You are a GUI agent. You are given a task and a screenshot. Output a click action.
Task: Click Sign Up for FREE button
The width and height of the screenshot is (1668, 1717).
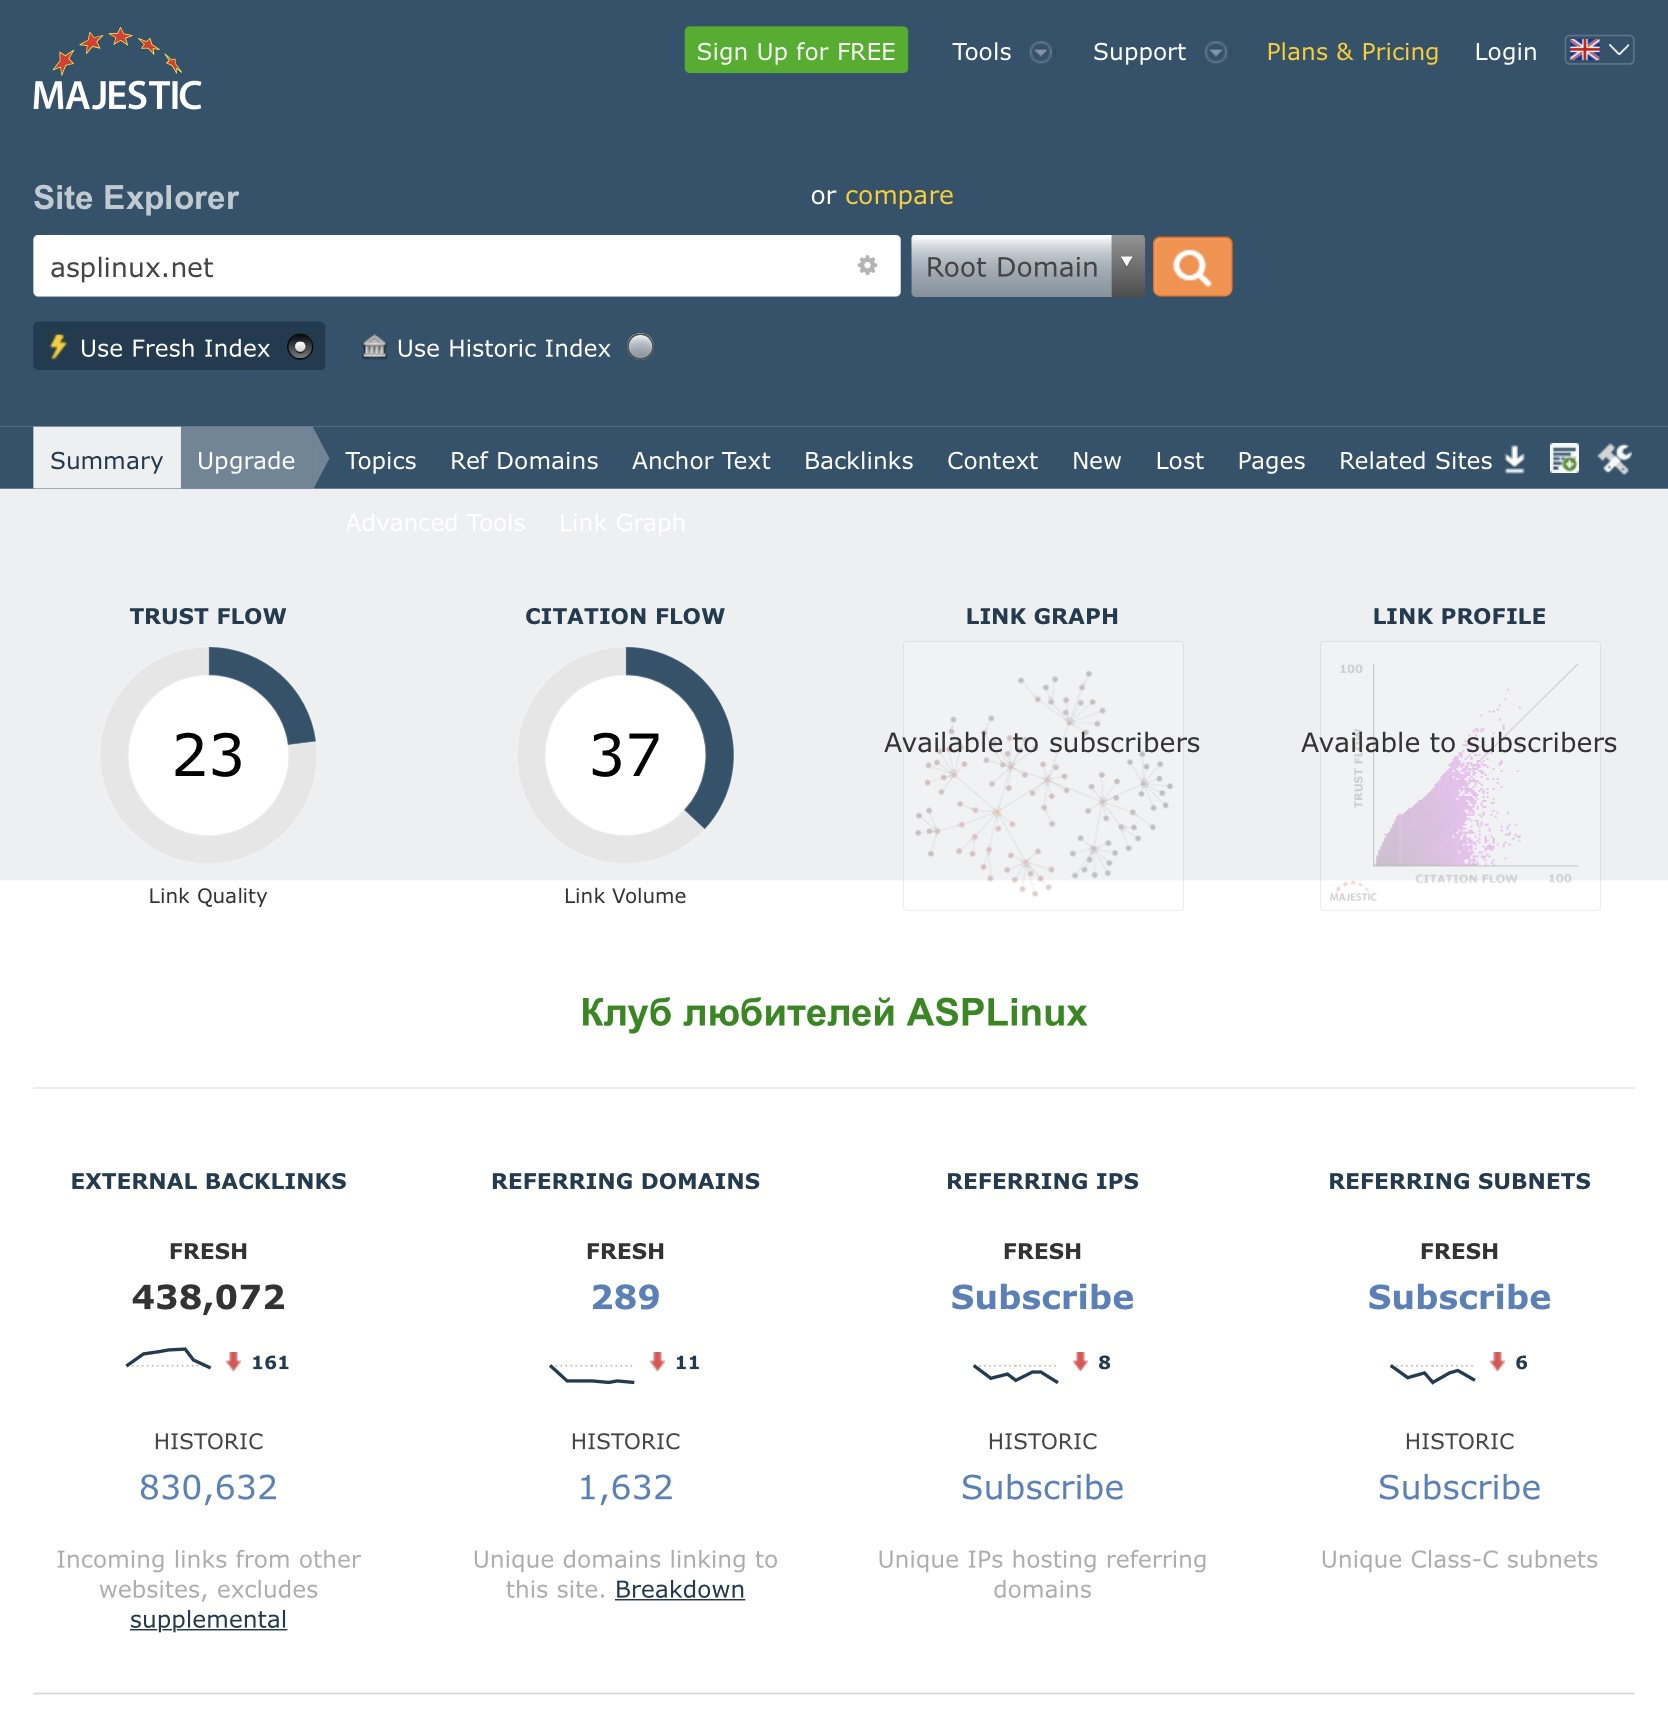796,50
